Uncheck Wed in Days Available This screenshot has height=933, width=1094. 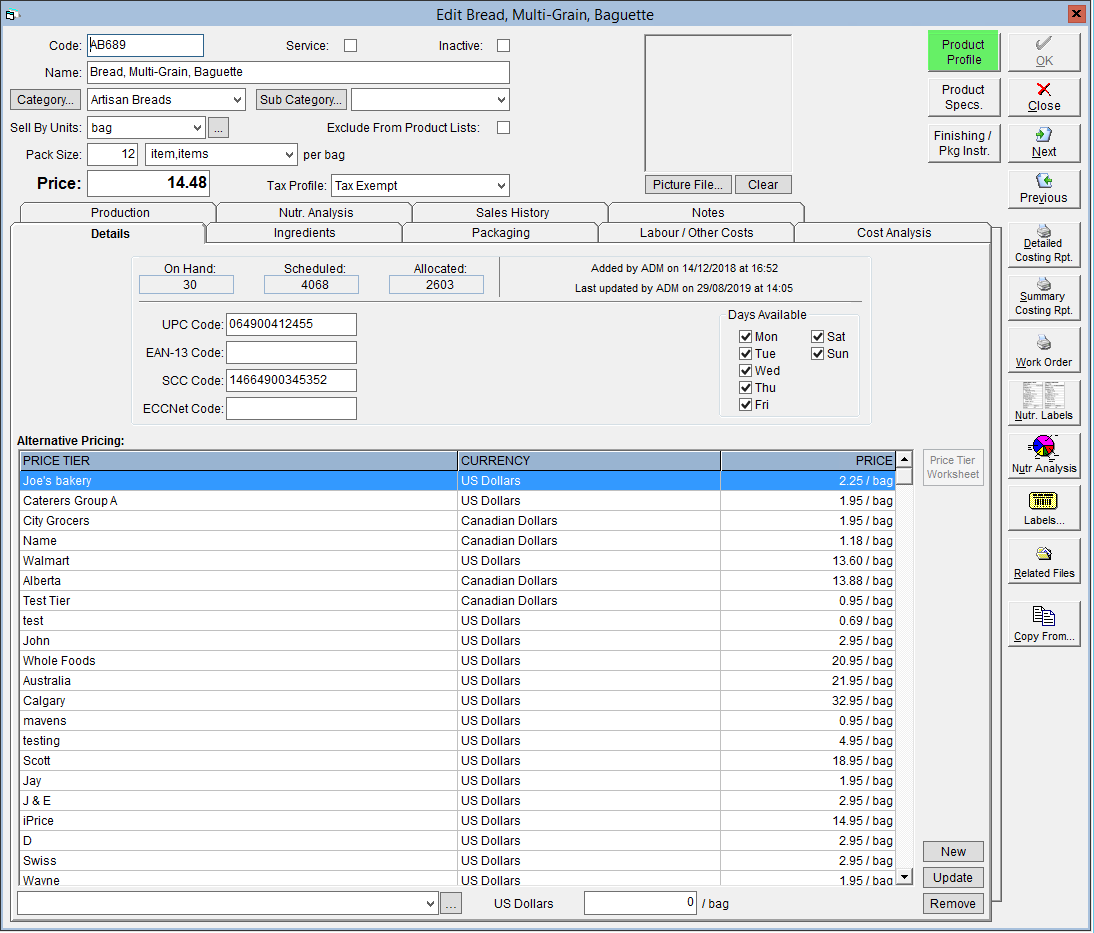(745, 371)
